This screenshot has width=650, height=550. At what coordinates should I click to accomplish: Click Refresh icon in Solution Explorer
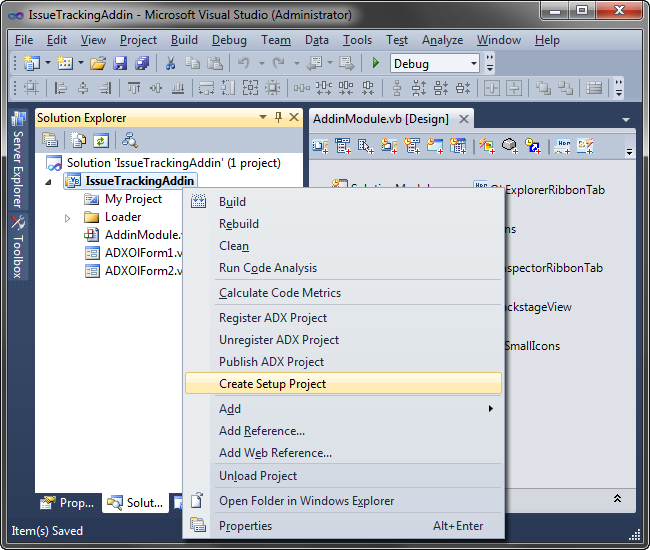click(101, 141)
